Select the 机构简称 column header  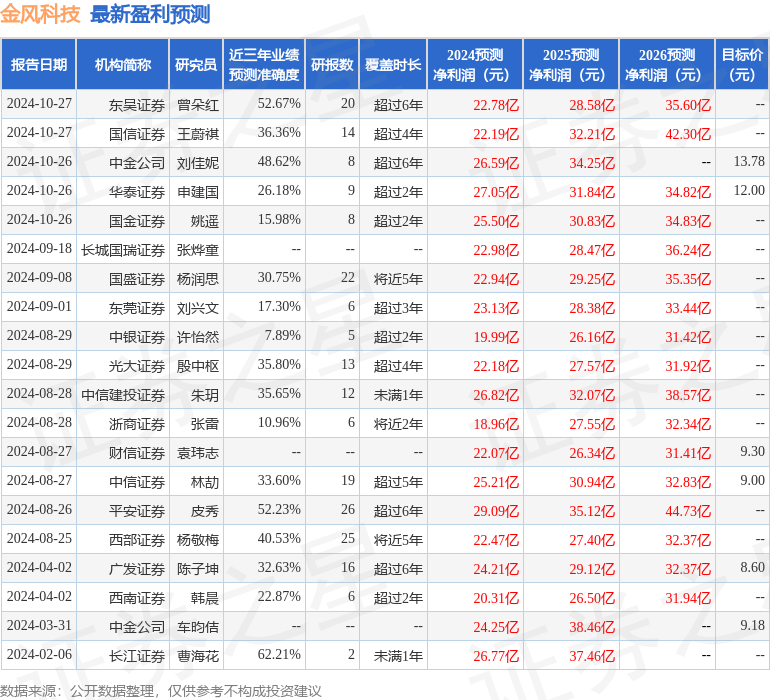(x=123, y=64)
